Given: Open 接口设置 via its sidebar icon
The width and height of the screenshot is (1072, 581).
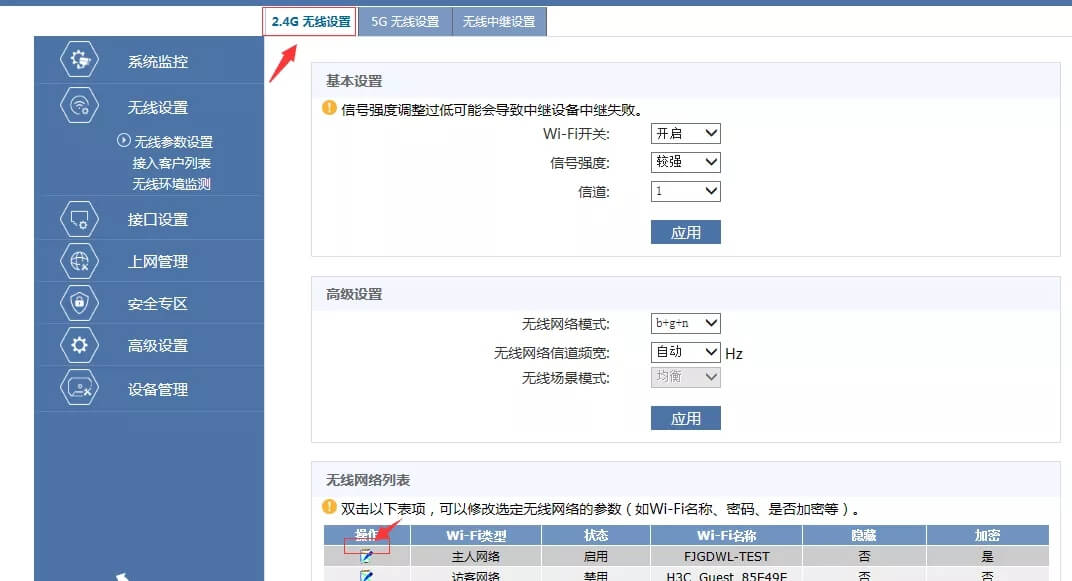Looking at the screenshot, I should 80,218.
